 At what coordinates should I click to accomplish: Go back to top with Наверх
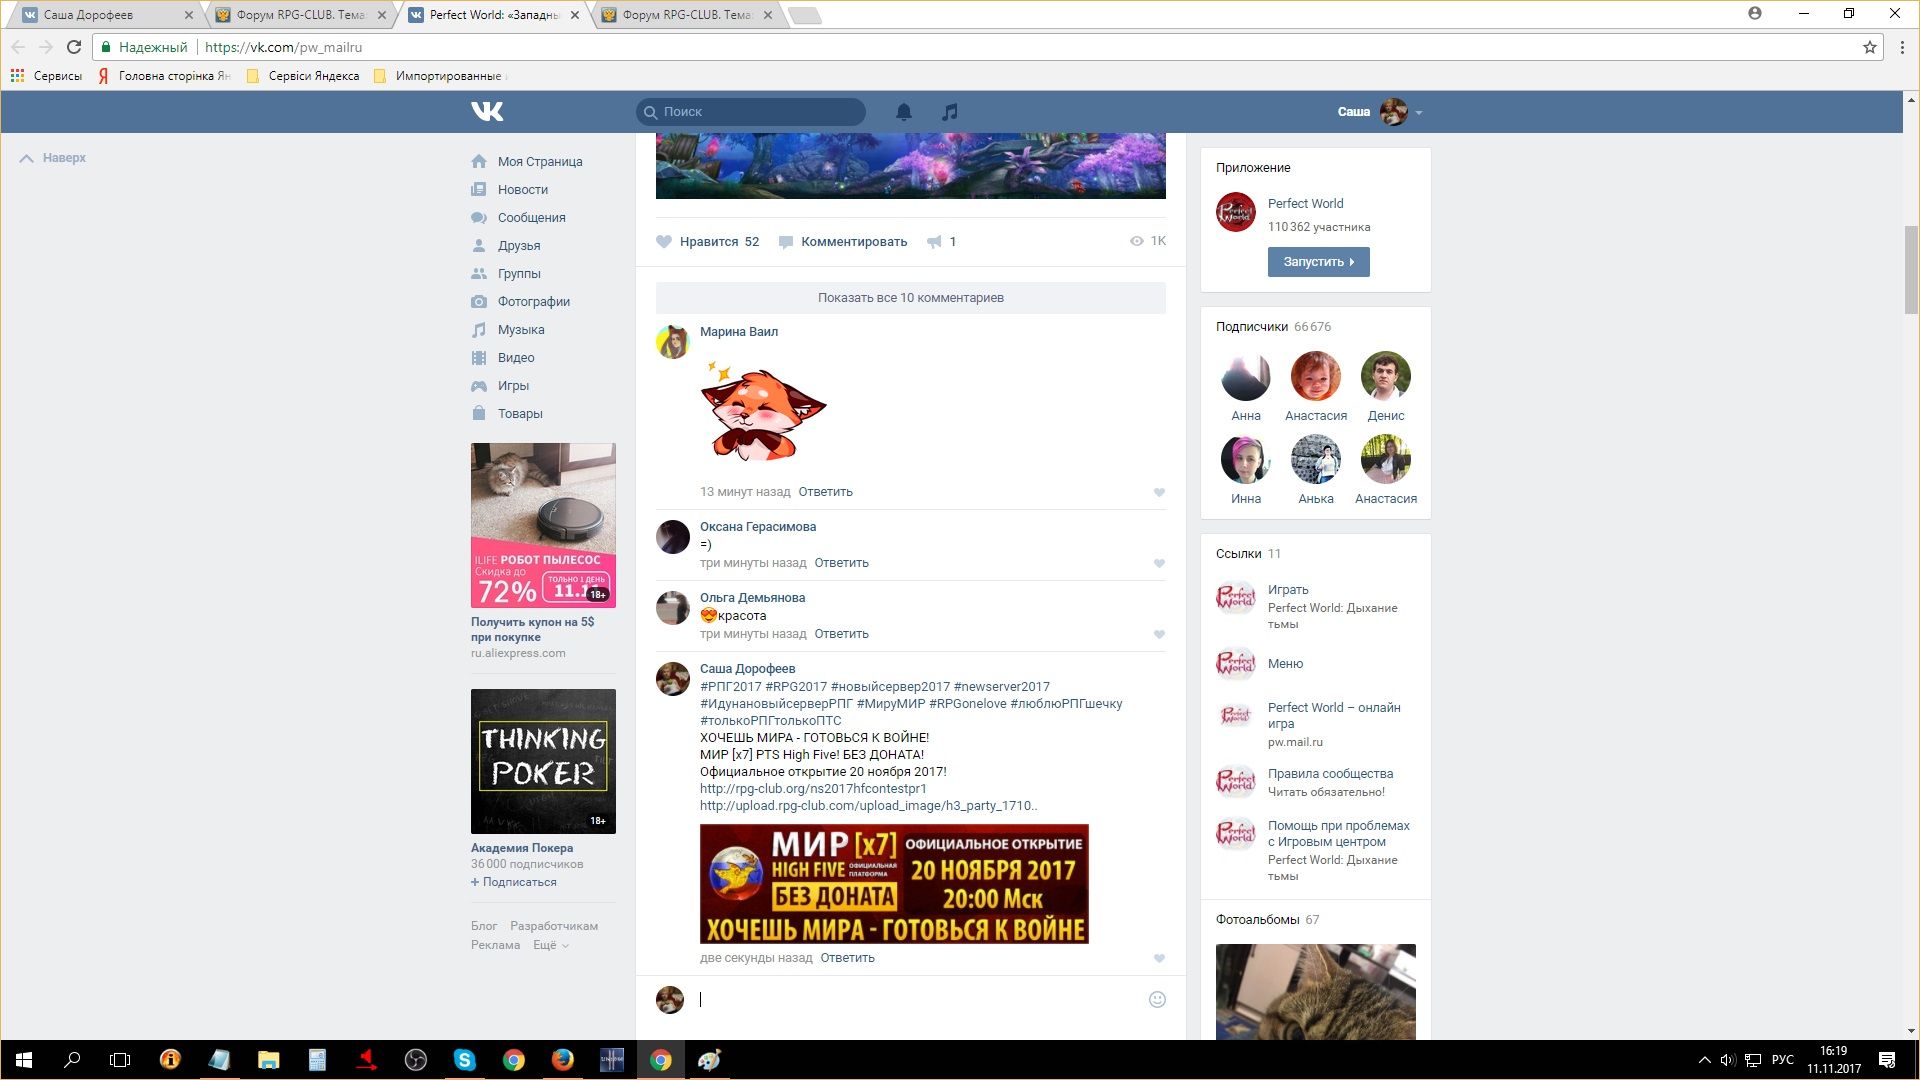click(x=53, y=158)
